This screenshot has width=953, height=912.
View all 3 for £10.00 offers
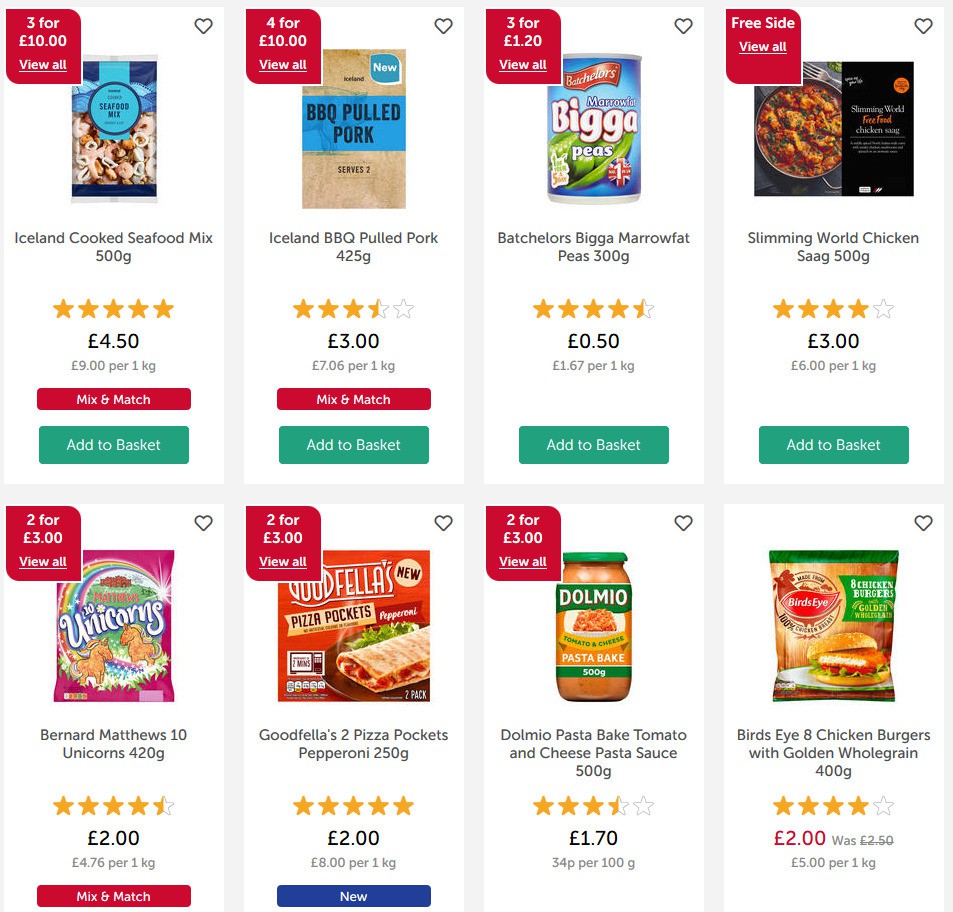pos(43,65)
